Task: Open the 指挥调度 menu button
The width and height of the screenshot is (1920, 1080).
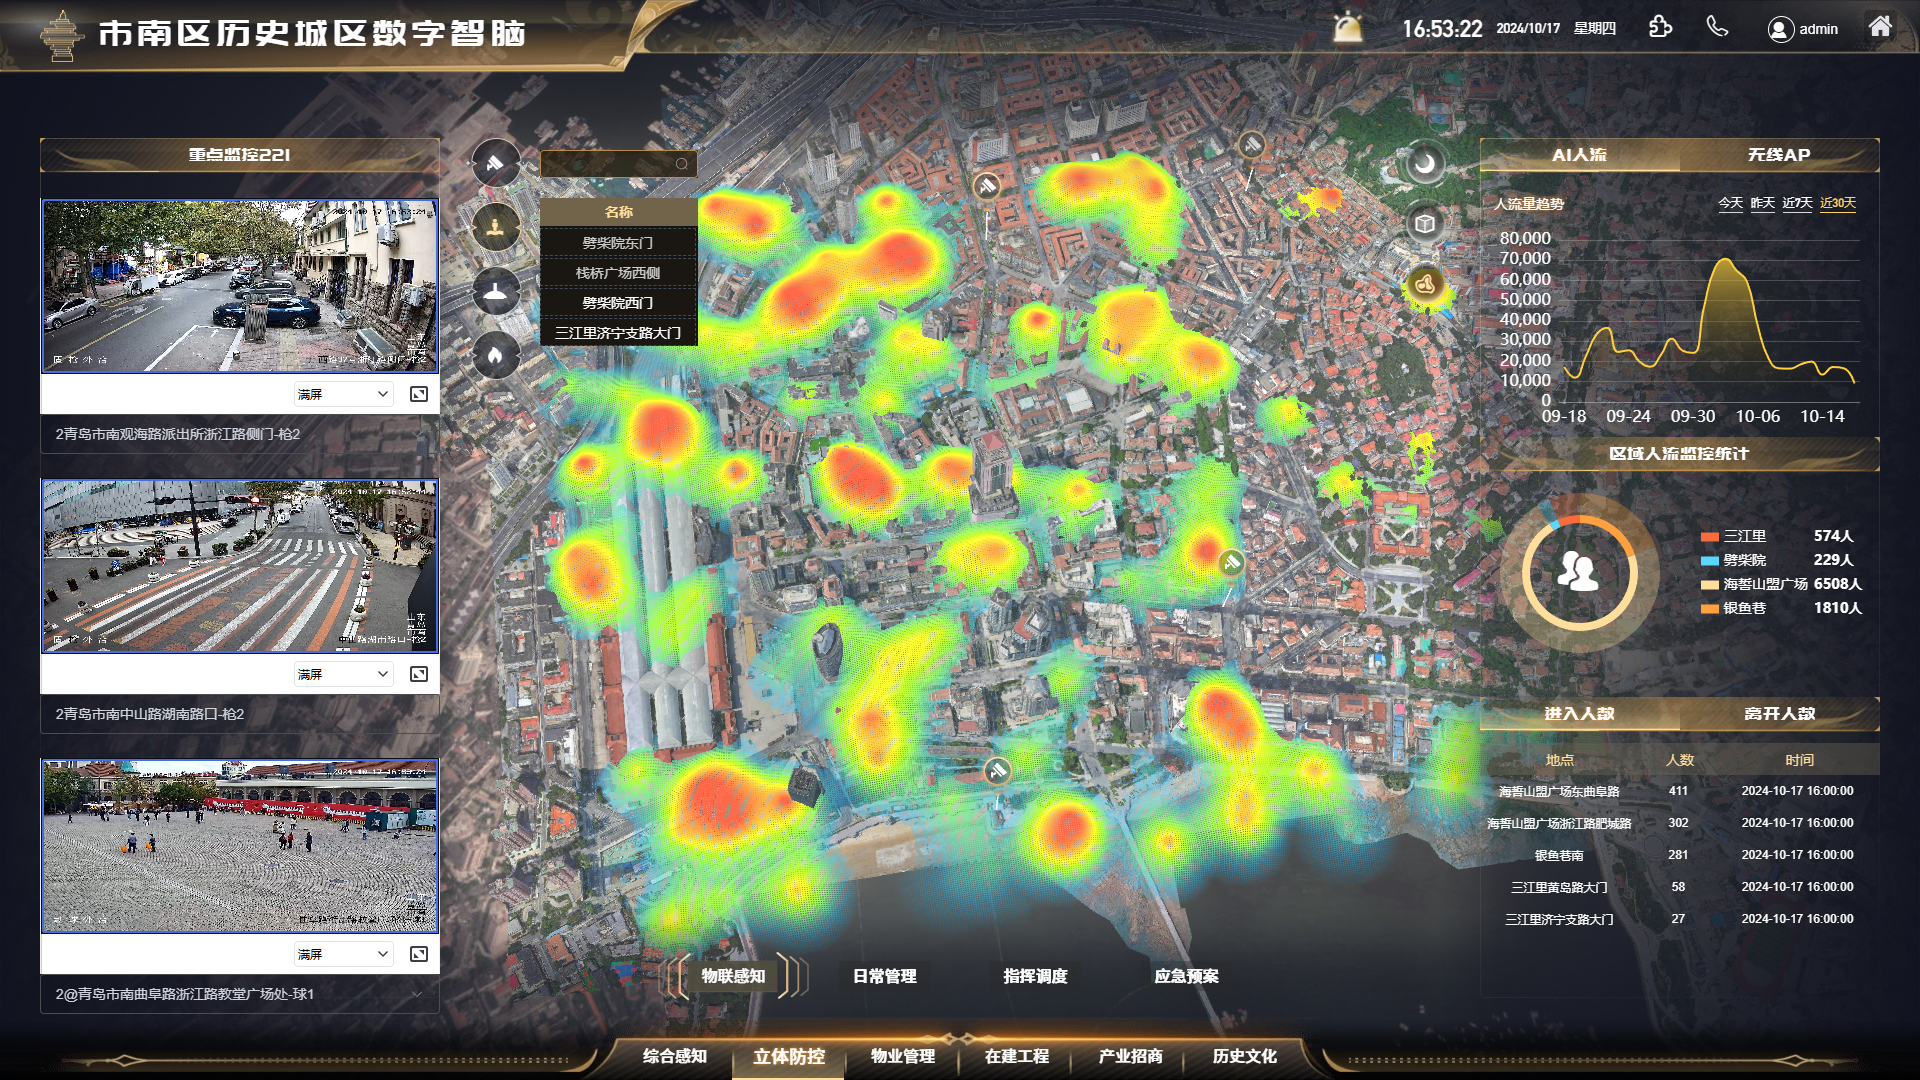Action: point(1035,976)
